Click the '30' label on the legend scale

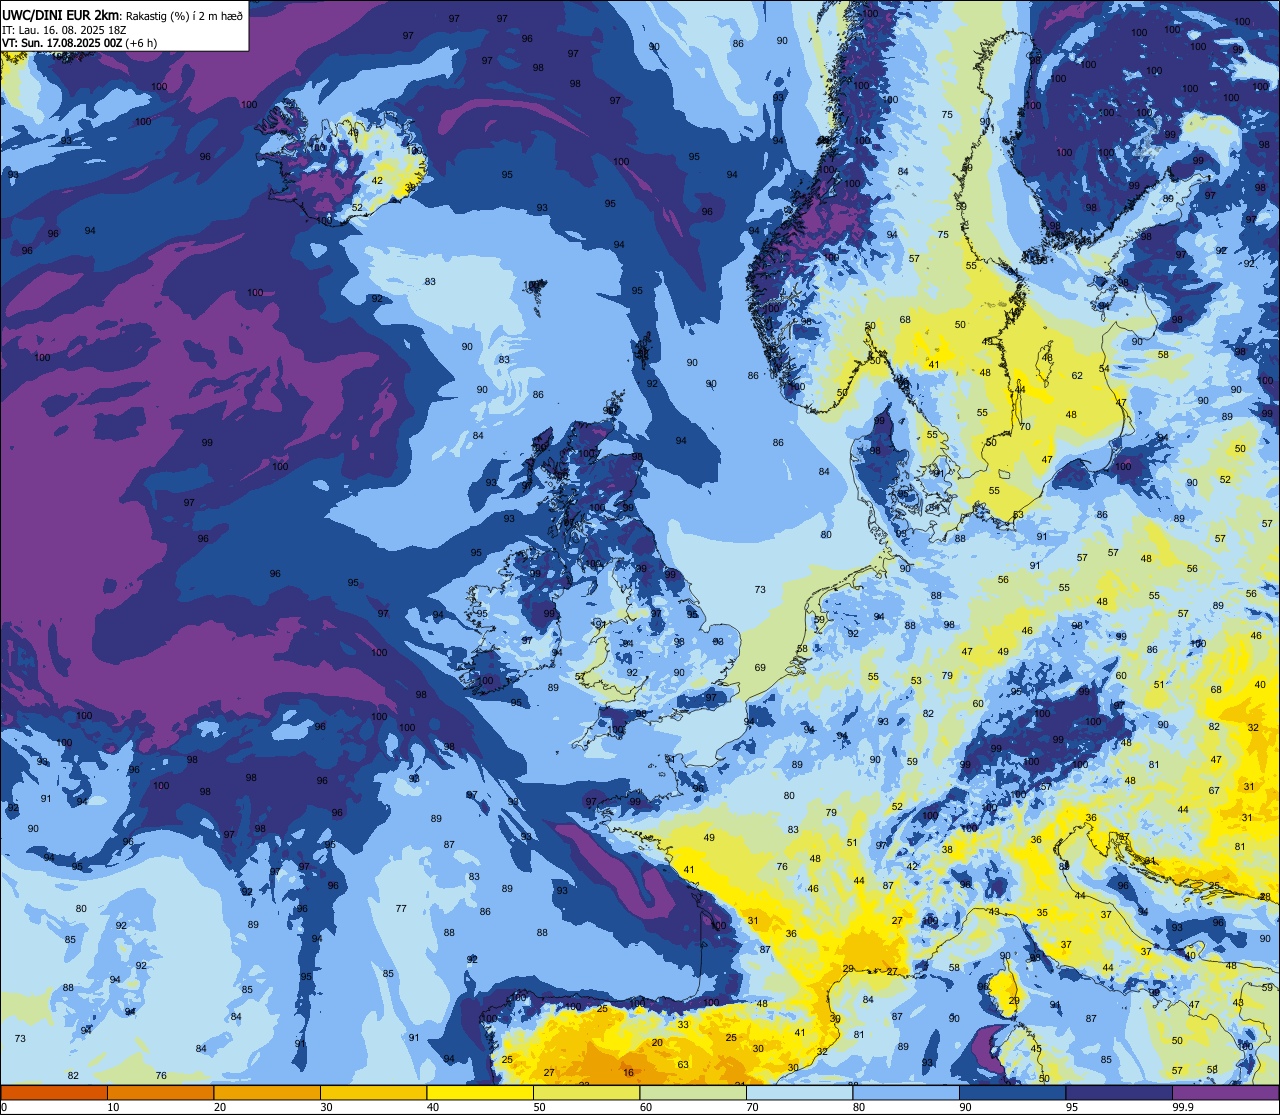(x=326, y=1107)
